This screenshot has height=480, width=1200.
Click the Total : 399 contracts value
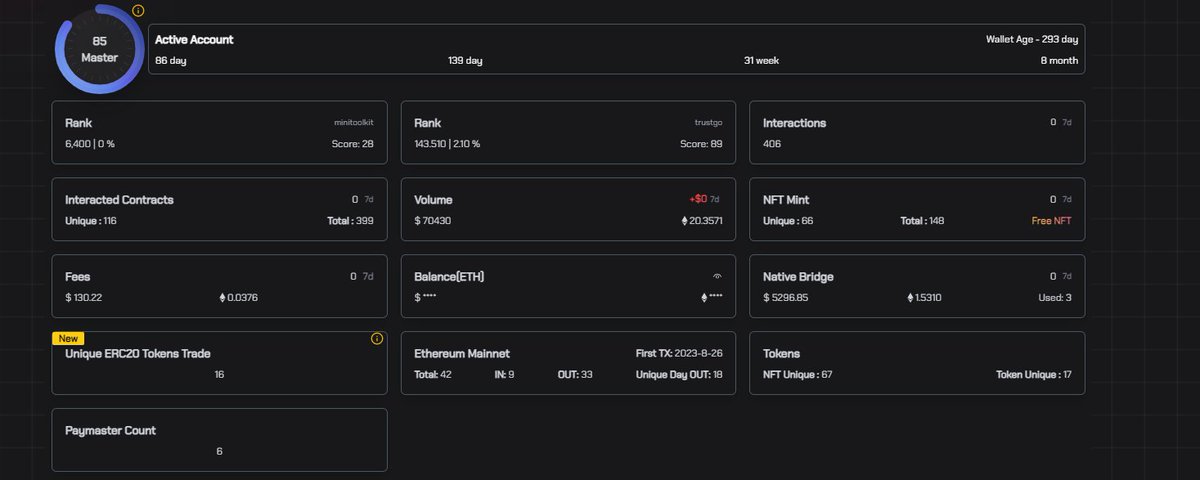pyautogui.click(x=351, y=220)
